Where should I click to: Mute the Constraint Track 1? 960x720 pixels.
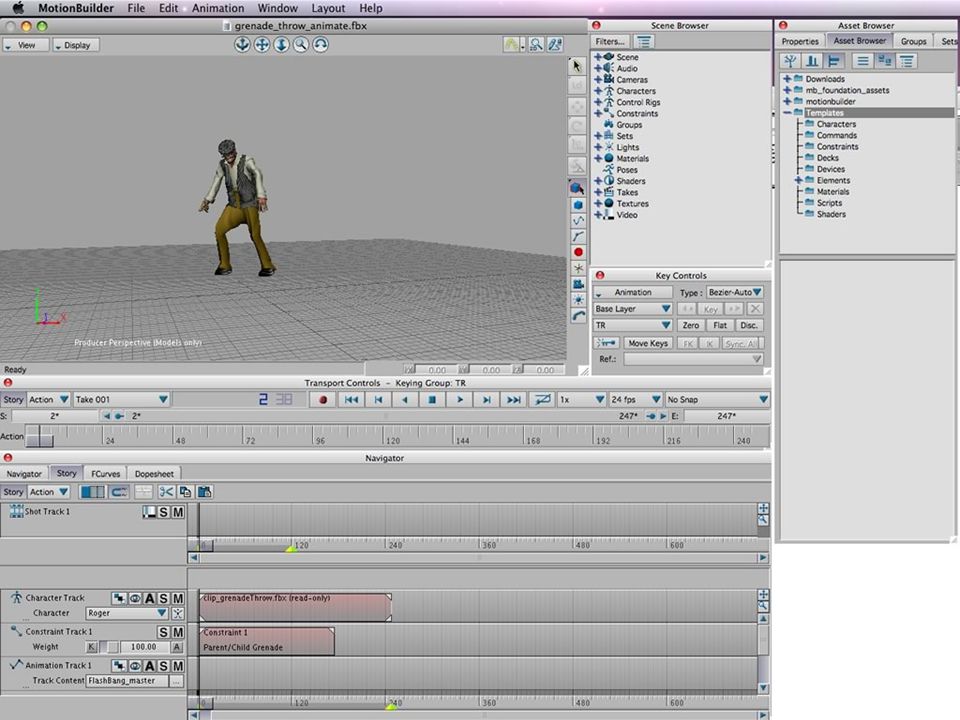pyautogui.click(x=178, y=632)
